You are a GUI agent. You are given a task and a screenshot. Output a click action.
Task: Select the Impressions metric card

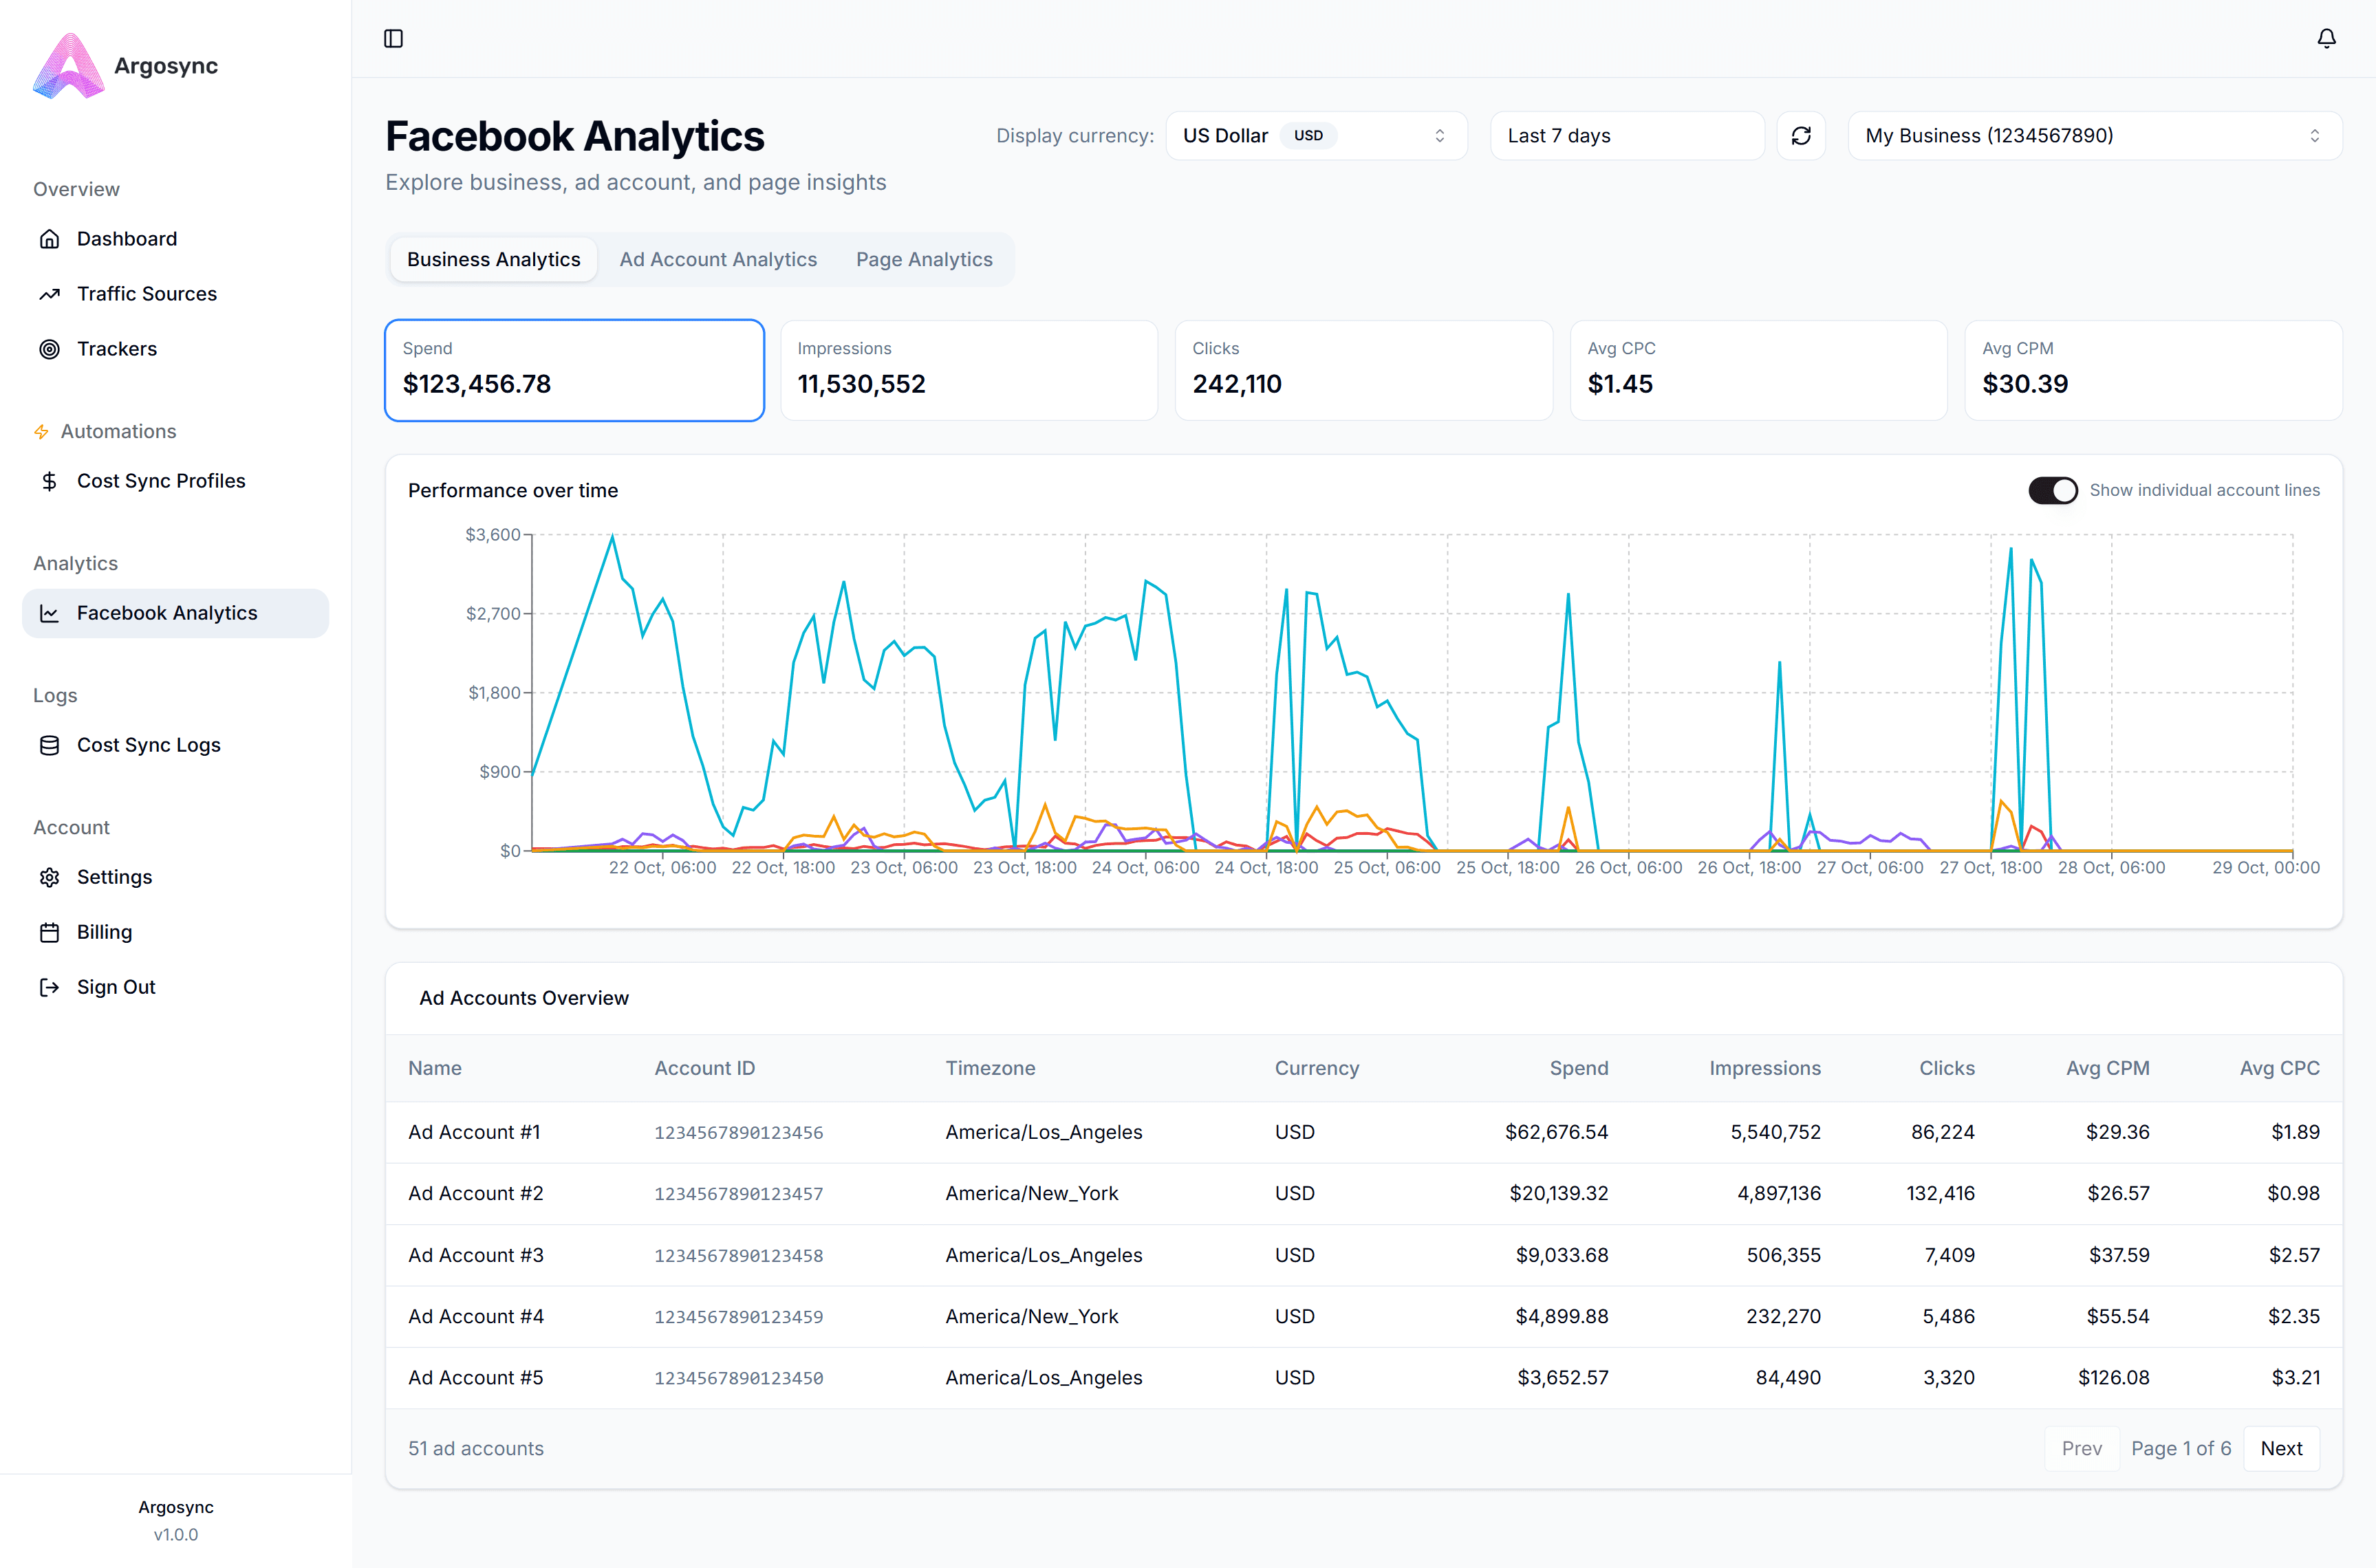[968, 369]
